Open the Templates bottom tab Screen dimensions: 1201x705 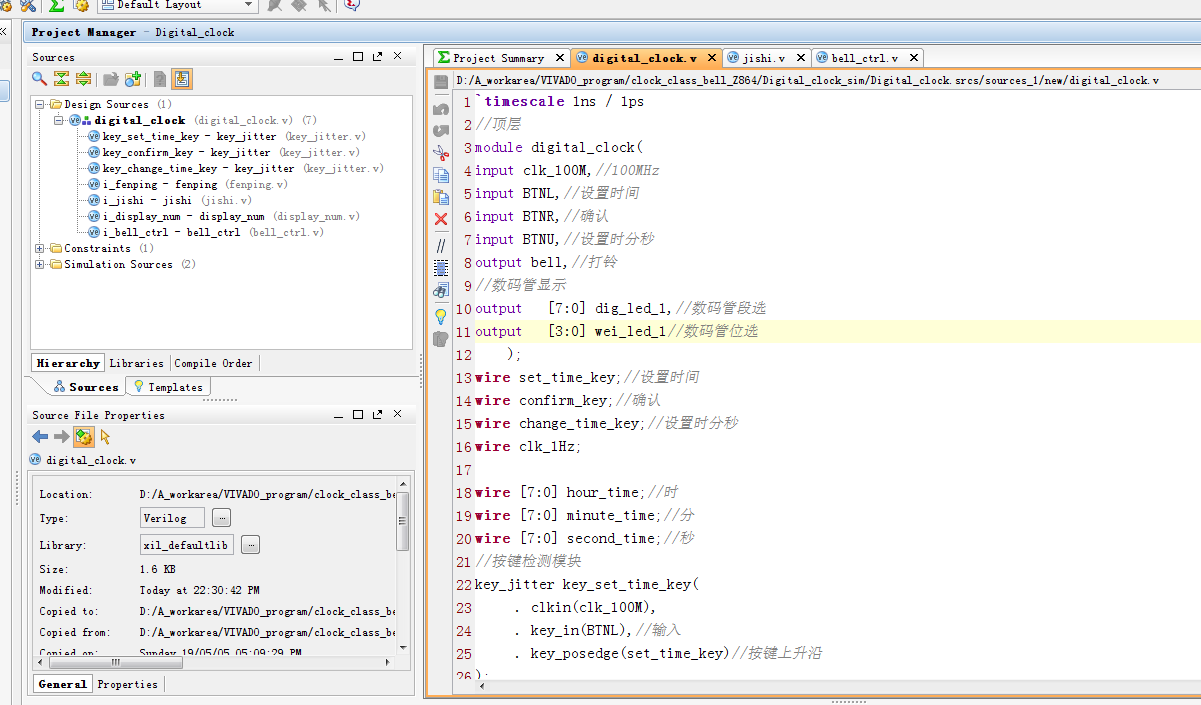tap(168, 387)
